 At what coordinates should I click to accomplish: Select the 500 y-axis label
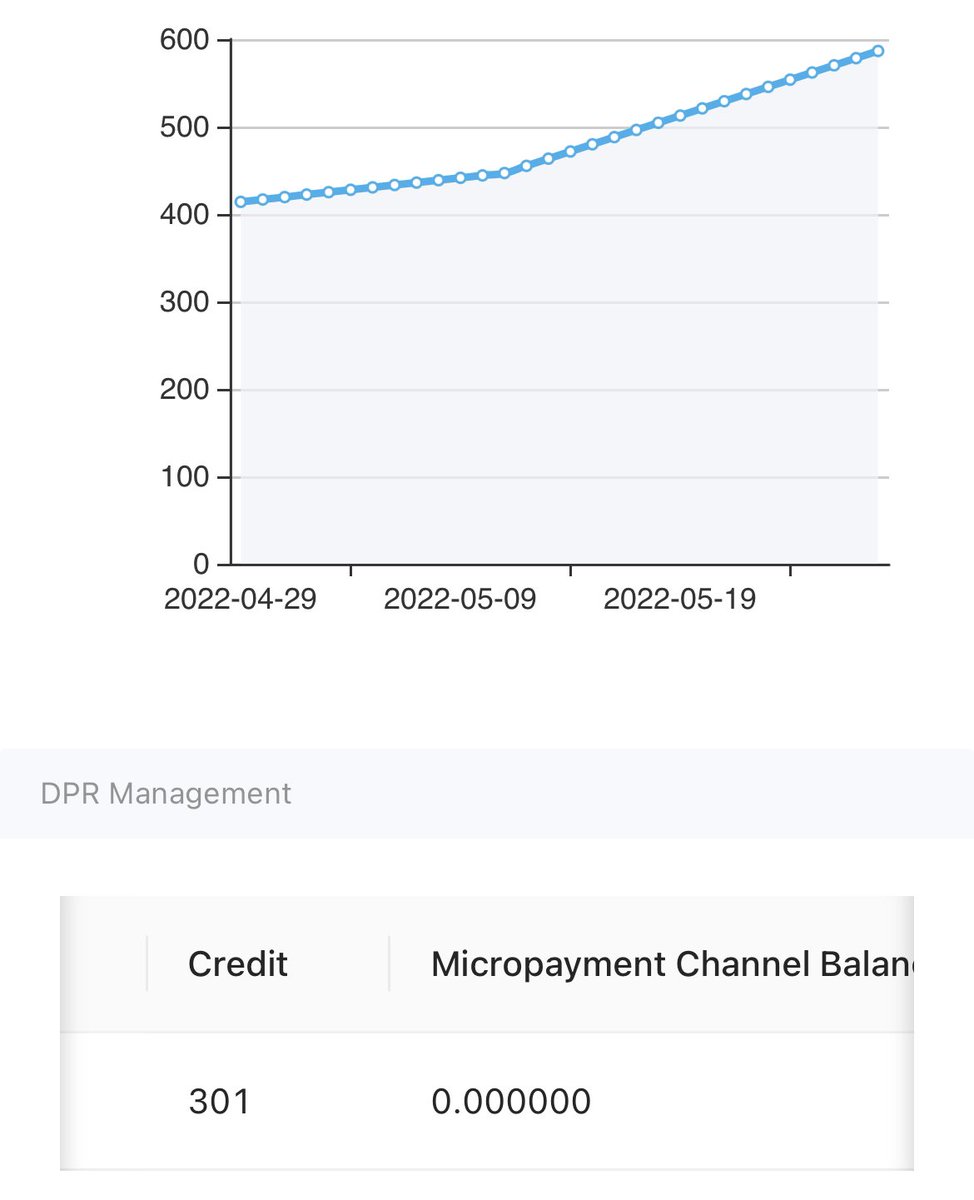point(183,128)
